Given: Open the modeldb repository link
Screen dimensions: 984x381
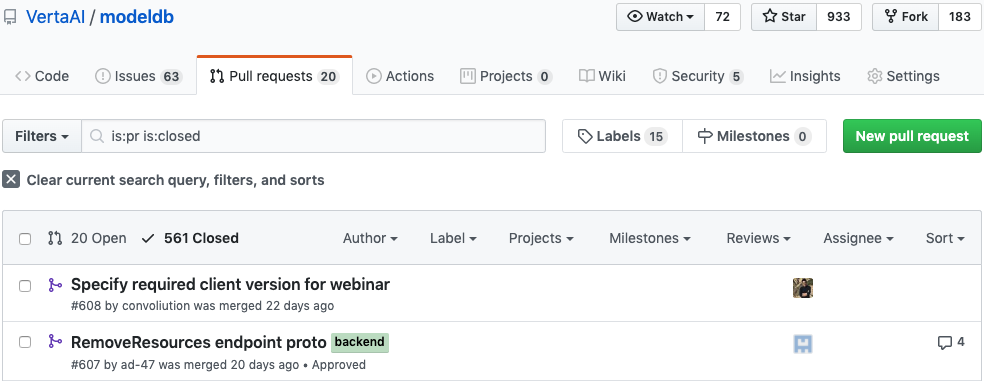Looking at the screenshot, I should pos(137,17).
